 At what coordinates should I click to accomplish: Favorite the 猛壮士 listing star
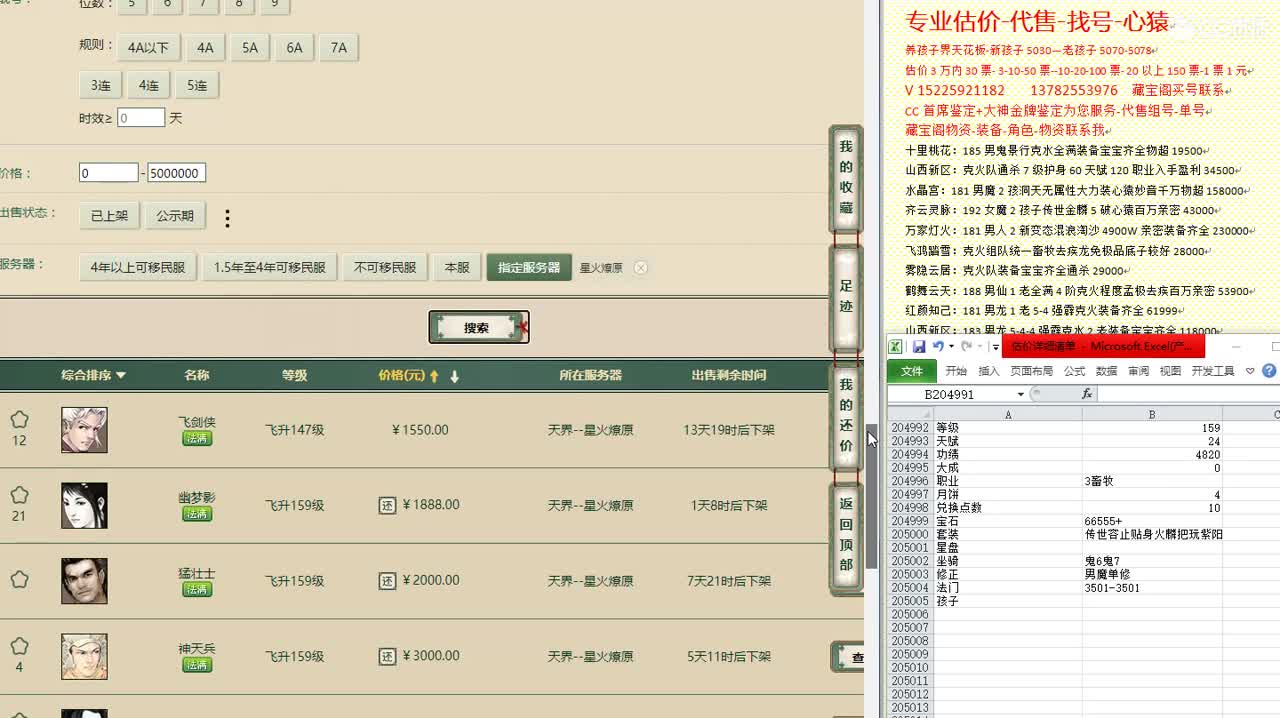19,579
